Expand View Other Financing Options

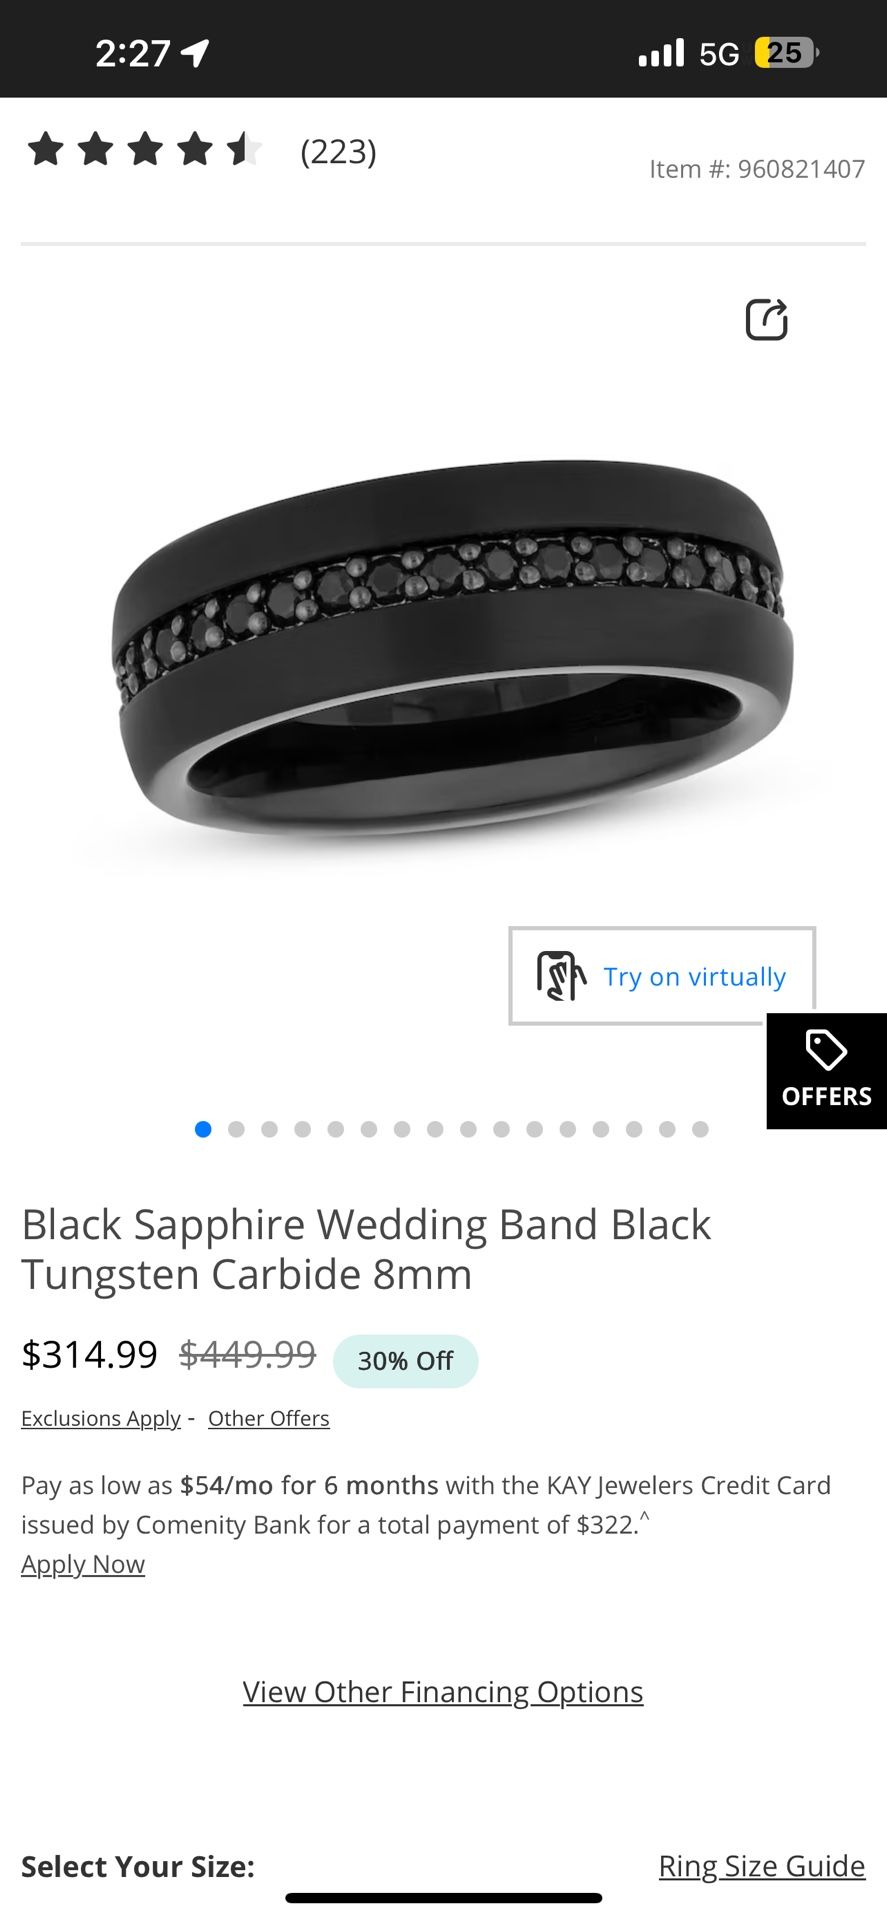443,1691
